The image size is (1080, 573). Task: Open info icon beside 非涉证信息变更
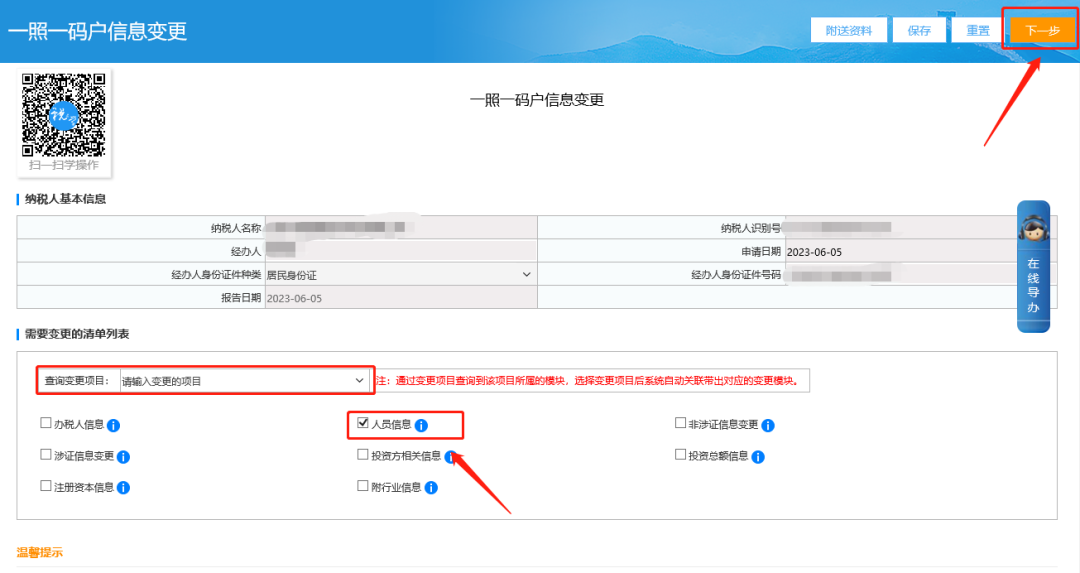768,425
